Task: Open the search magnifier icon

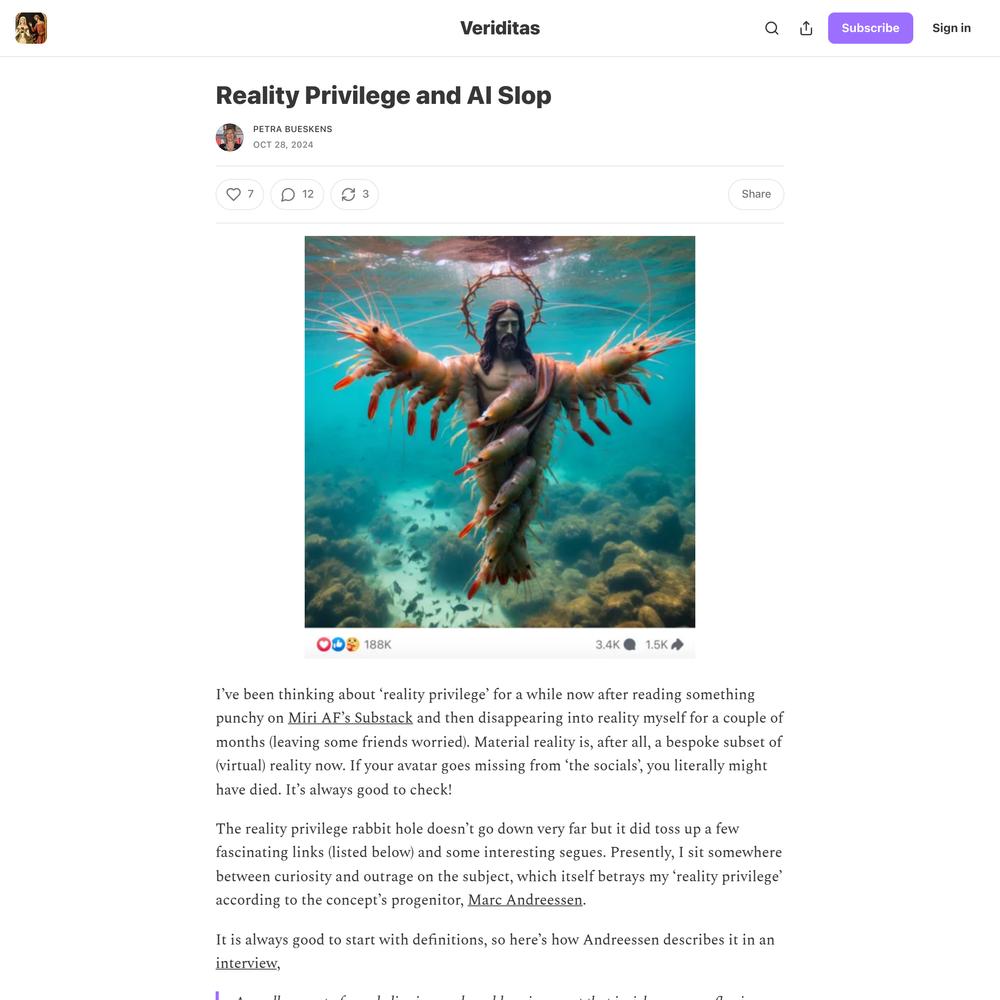Action: (772, 28)
